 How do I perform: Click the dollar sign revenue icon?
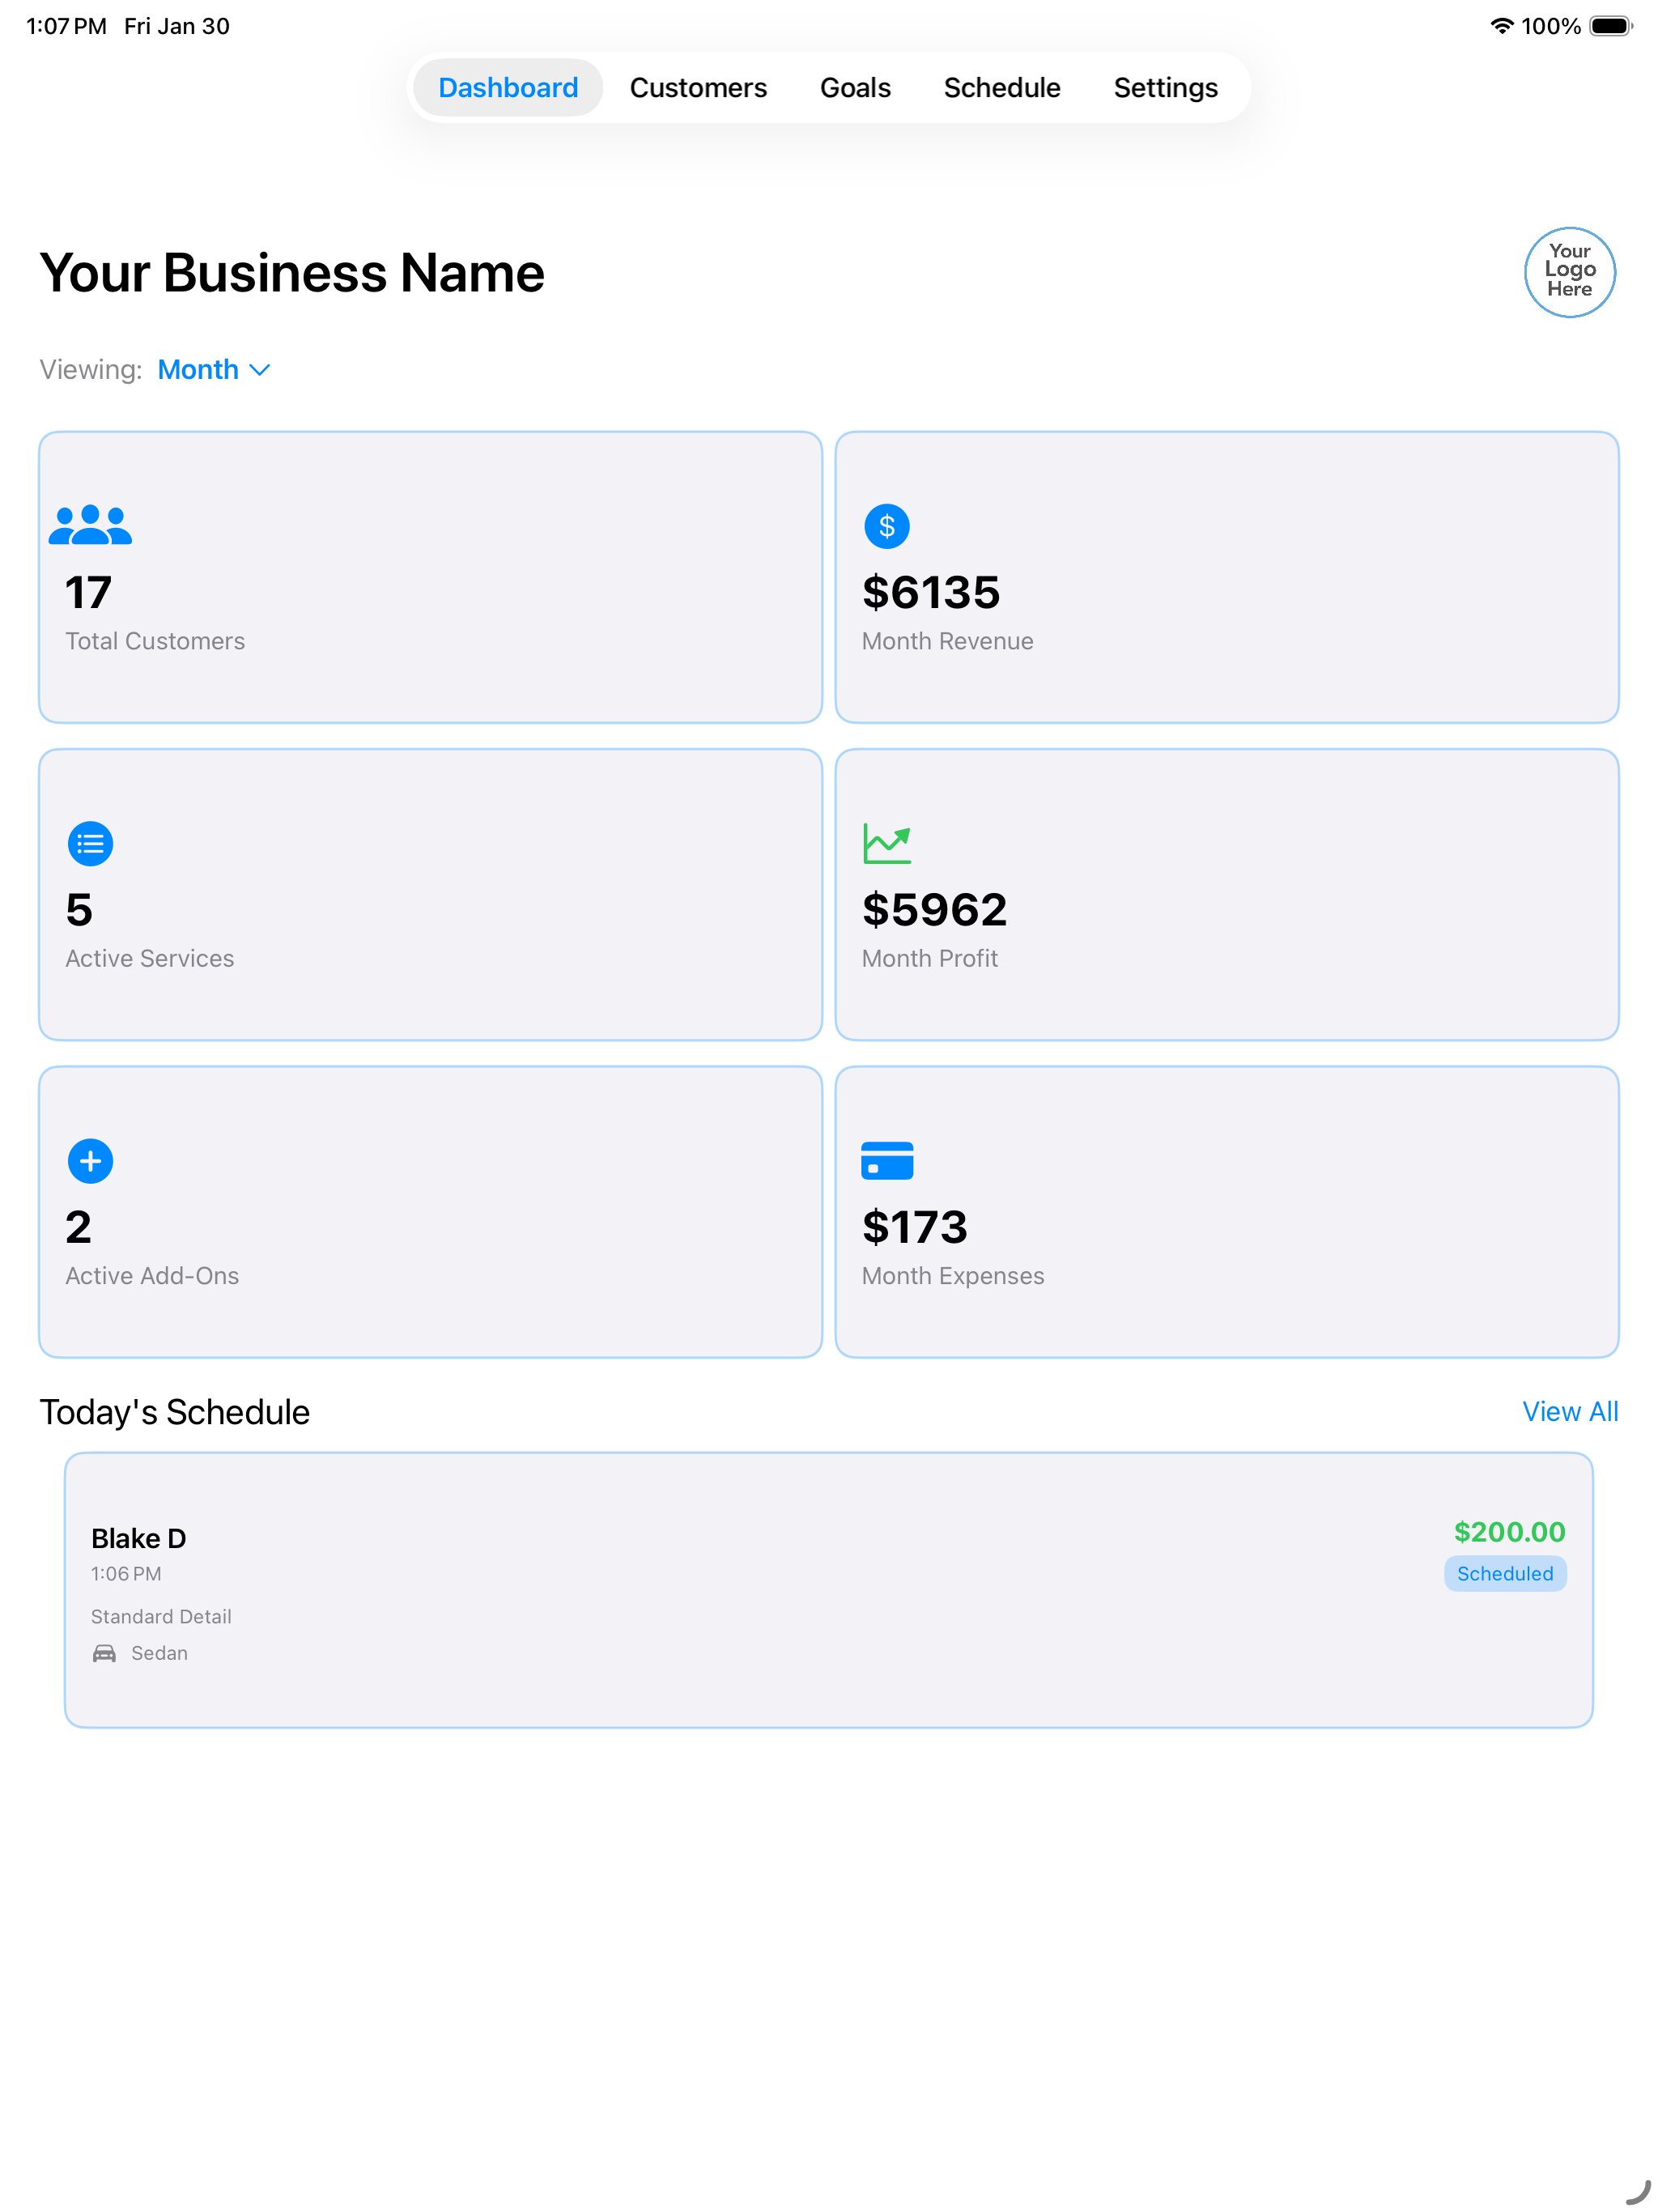coord(887,526)
